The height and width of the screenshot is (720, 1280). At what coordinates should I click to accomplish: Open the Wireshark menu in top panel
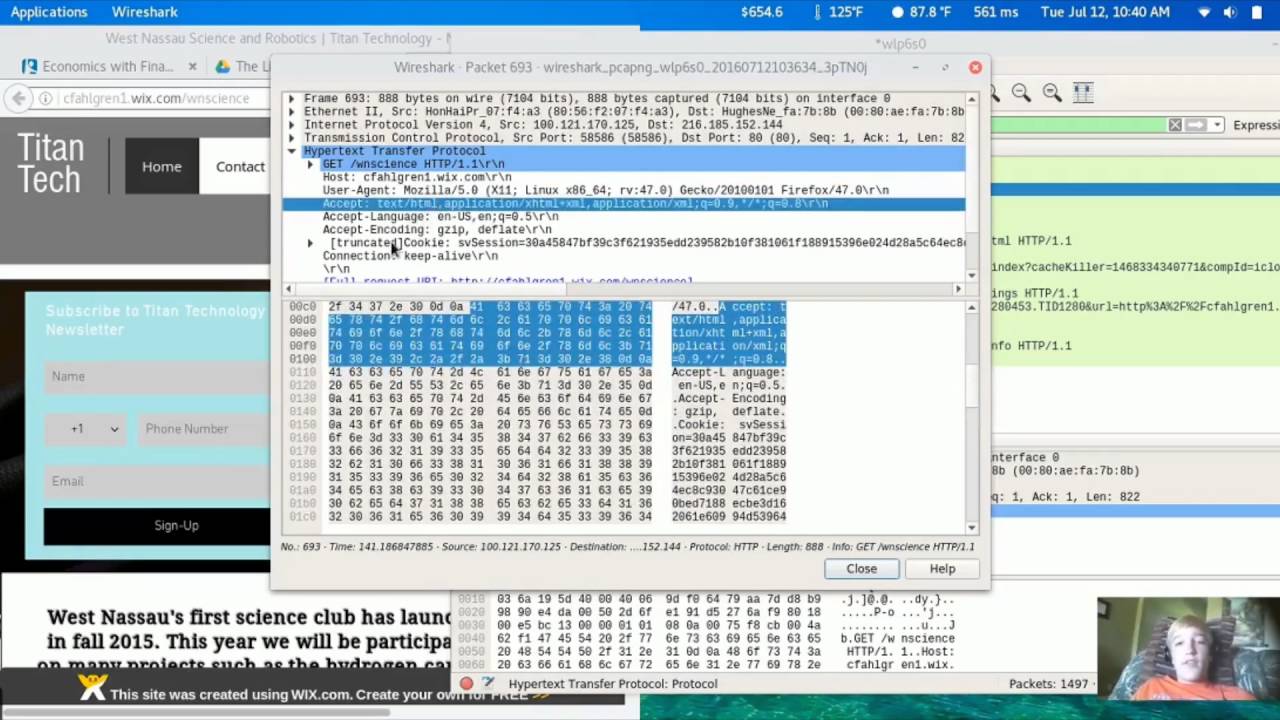click(x=144, y=12)
